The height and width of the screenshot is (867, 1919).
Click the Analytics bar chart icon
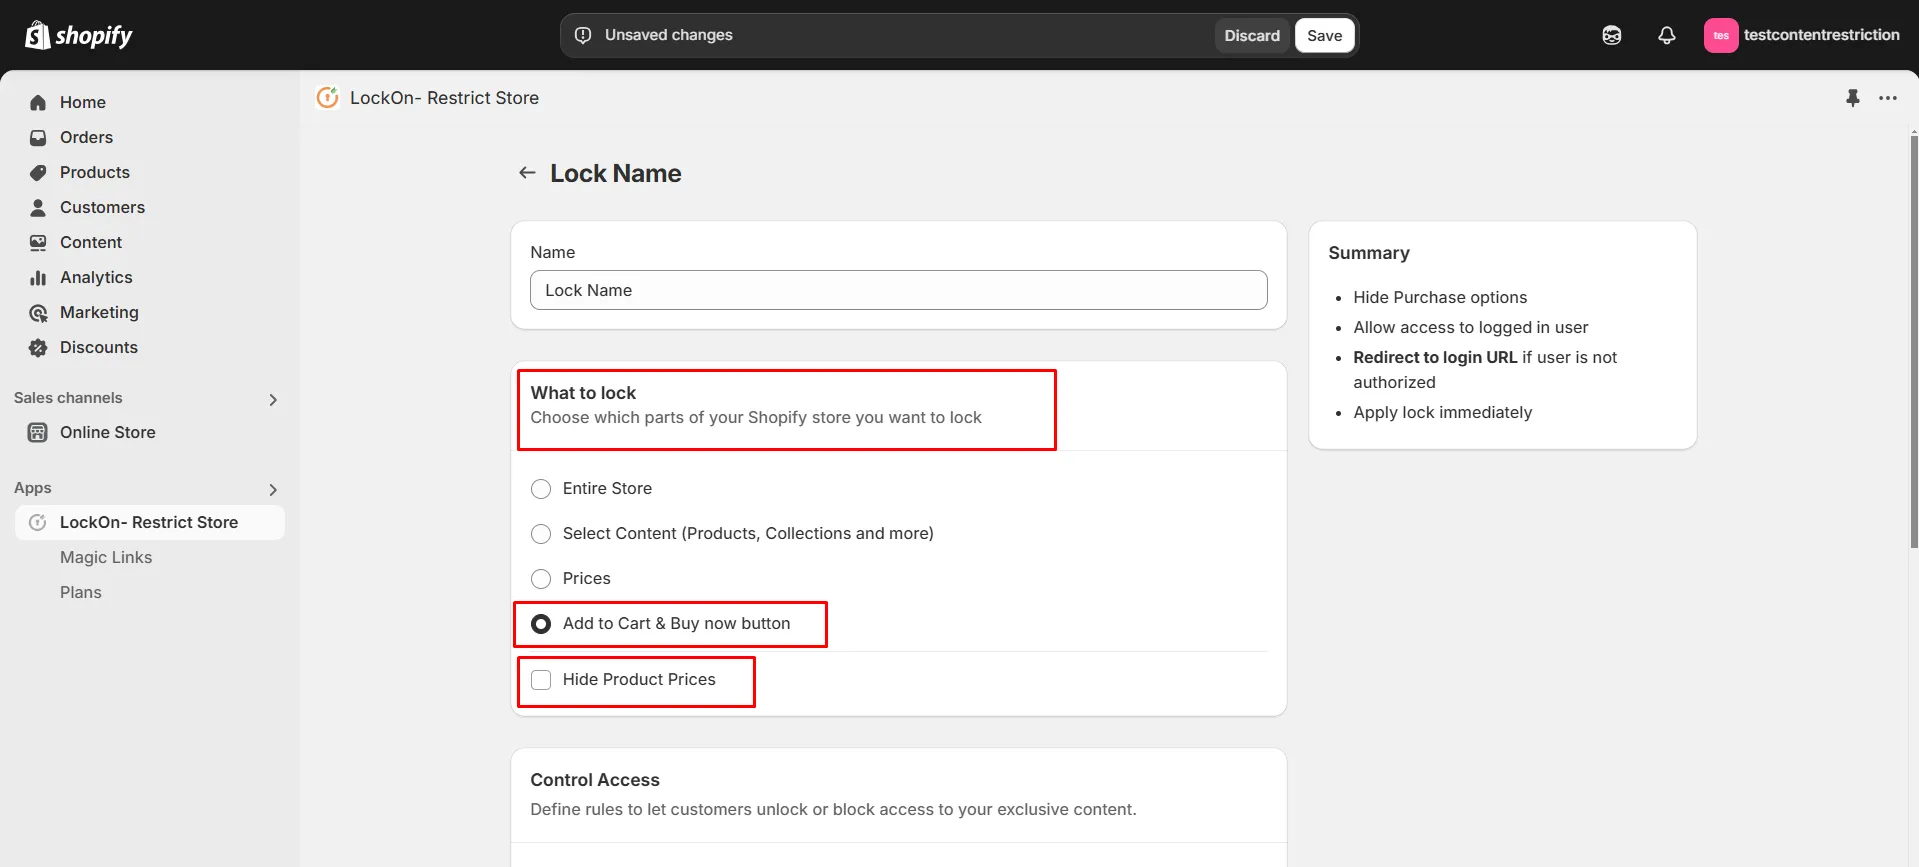pyautogui.click(x=38, y=277)
